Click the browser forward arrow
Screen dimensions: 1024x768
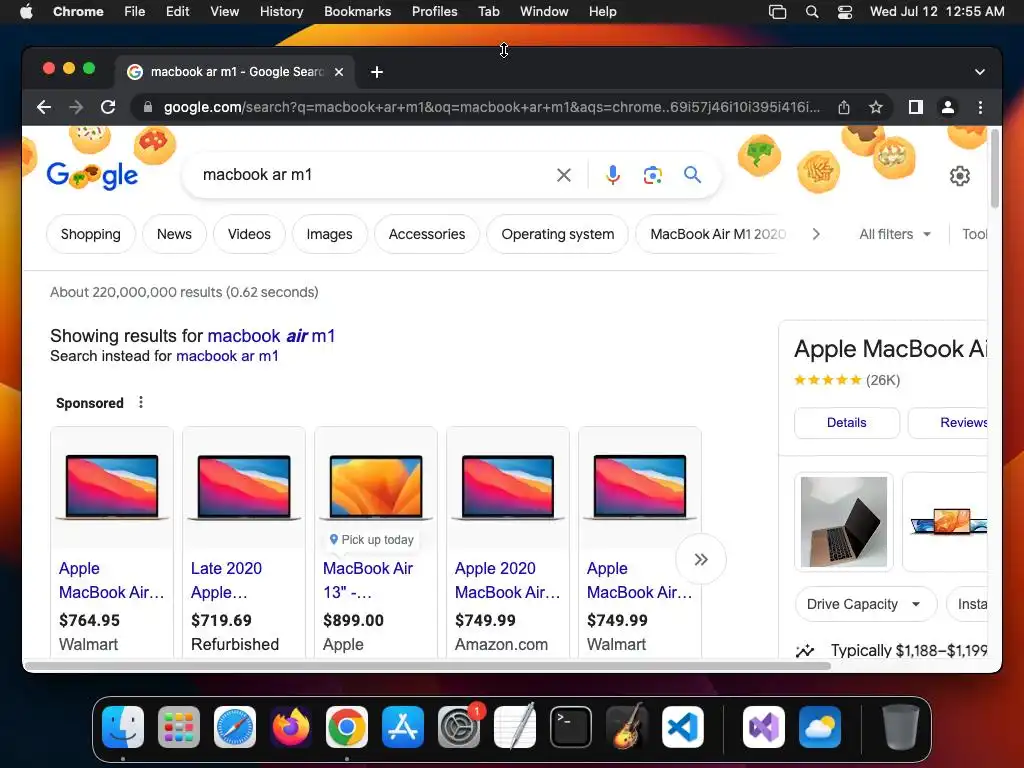[76, 107]
